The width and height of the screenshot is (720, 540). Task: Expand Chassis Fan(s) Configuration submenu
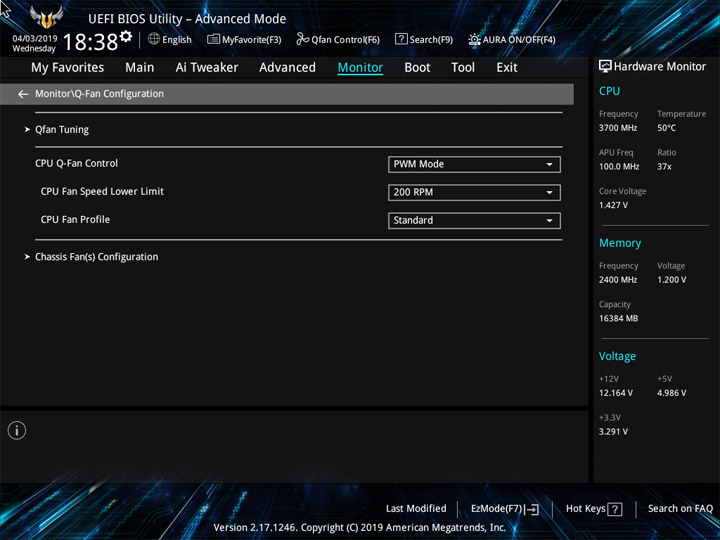[x=96, y=257]
